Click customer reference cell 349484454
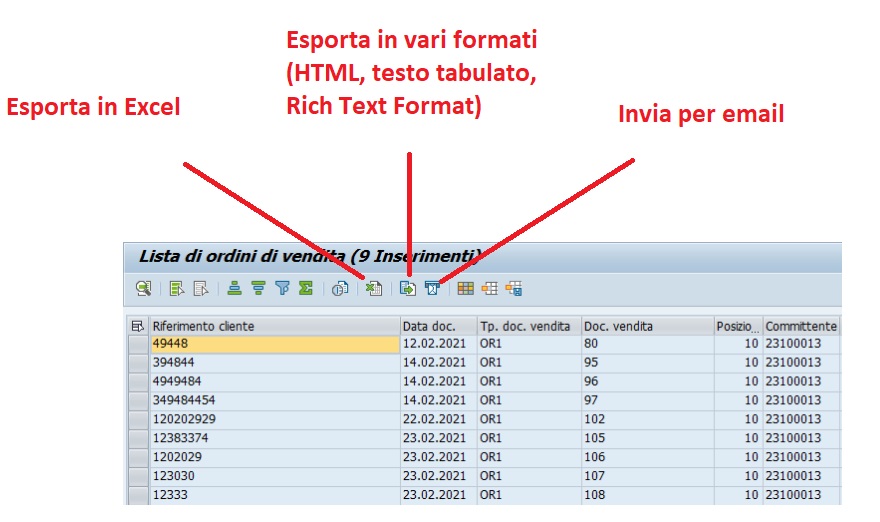The image size is (880, 522). [x=274, y=400]
